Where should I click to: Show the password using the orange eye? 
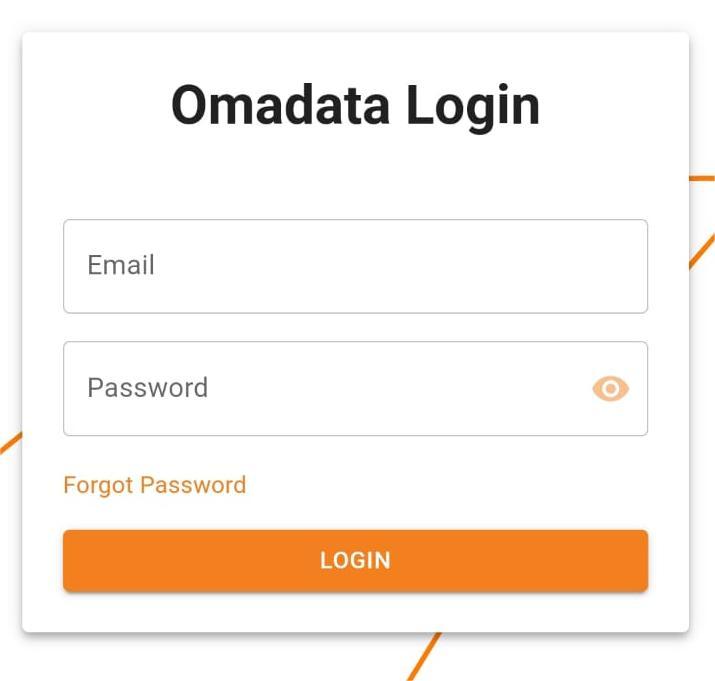pos(611,389)
